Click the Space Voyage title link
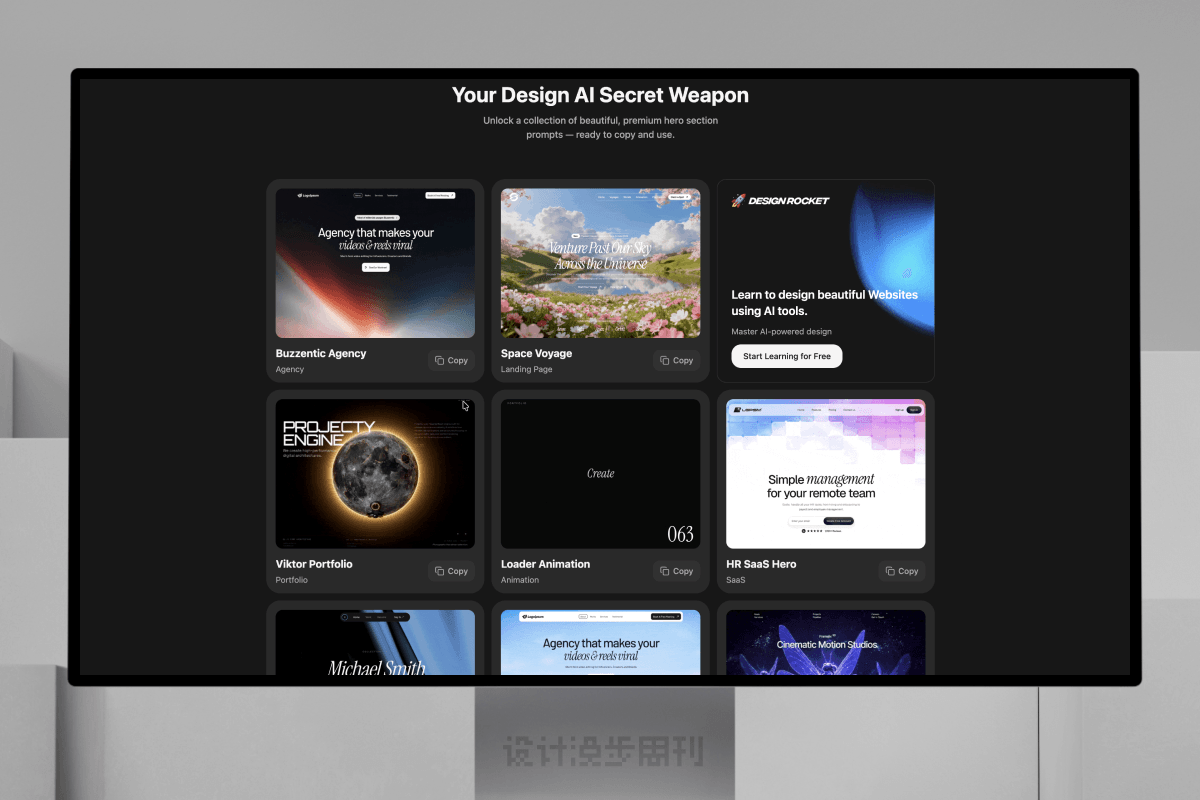The width and height of the screenshot is (1200, 800). (536, 354)
